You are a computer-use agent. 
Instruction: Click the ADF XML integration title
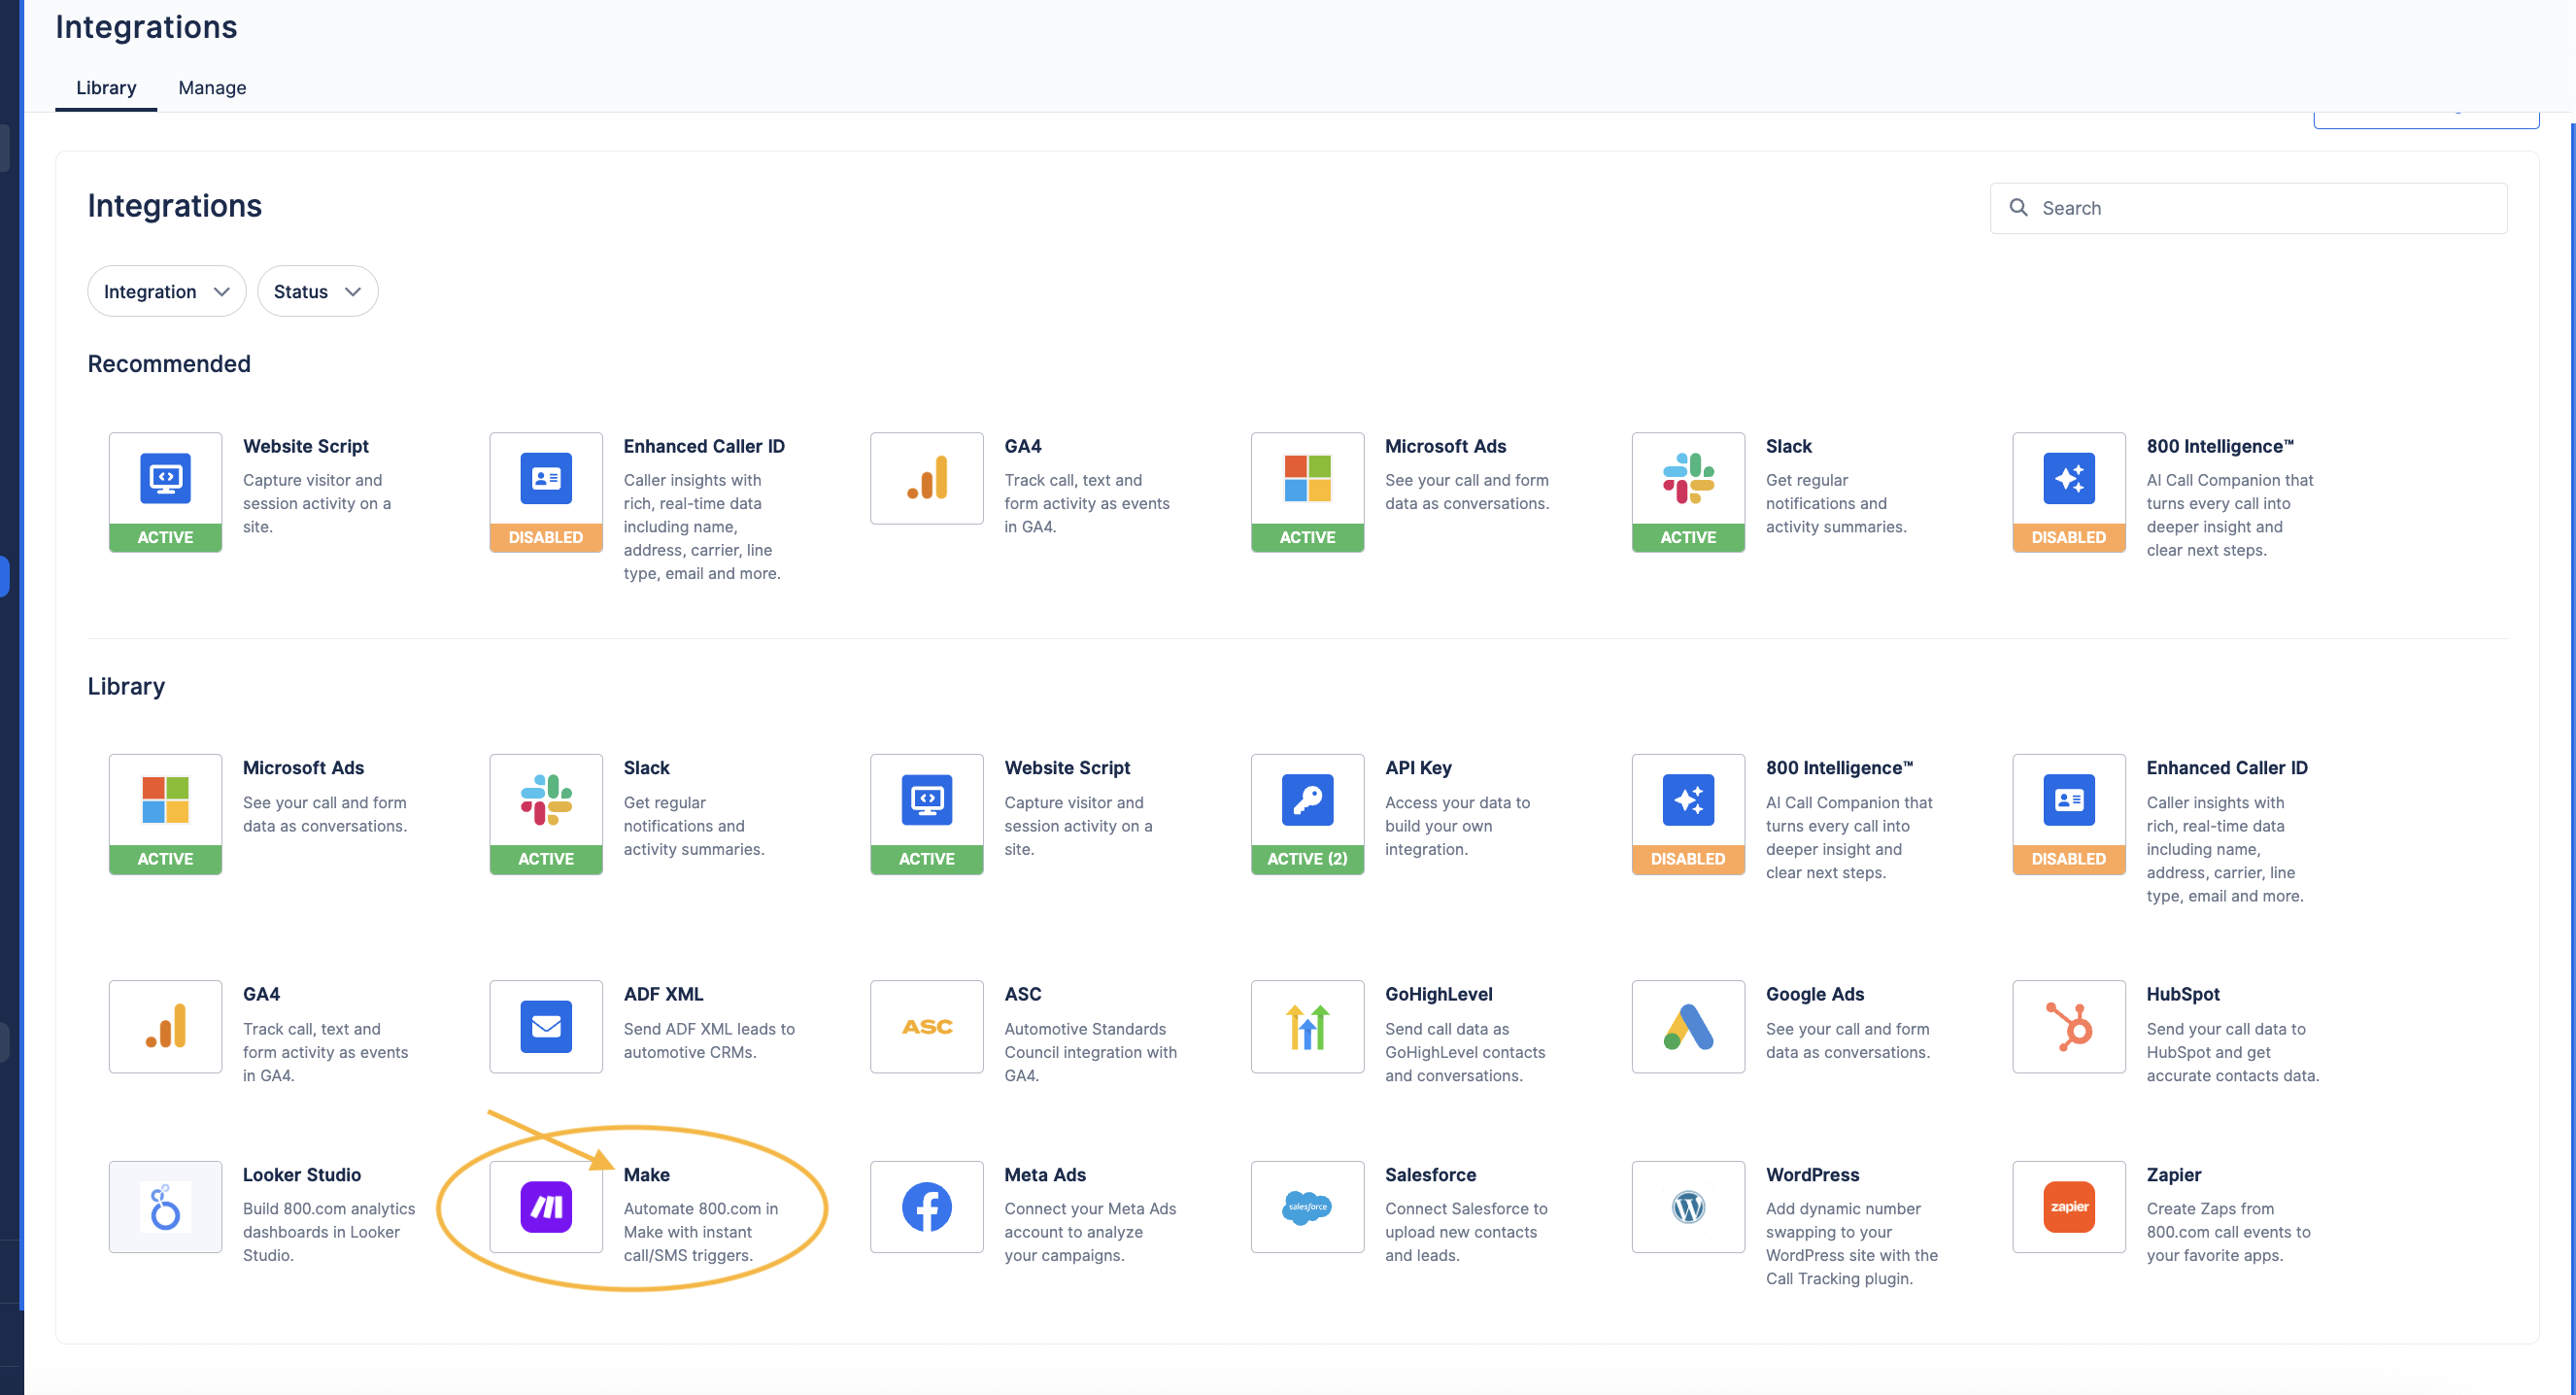663,995
